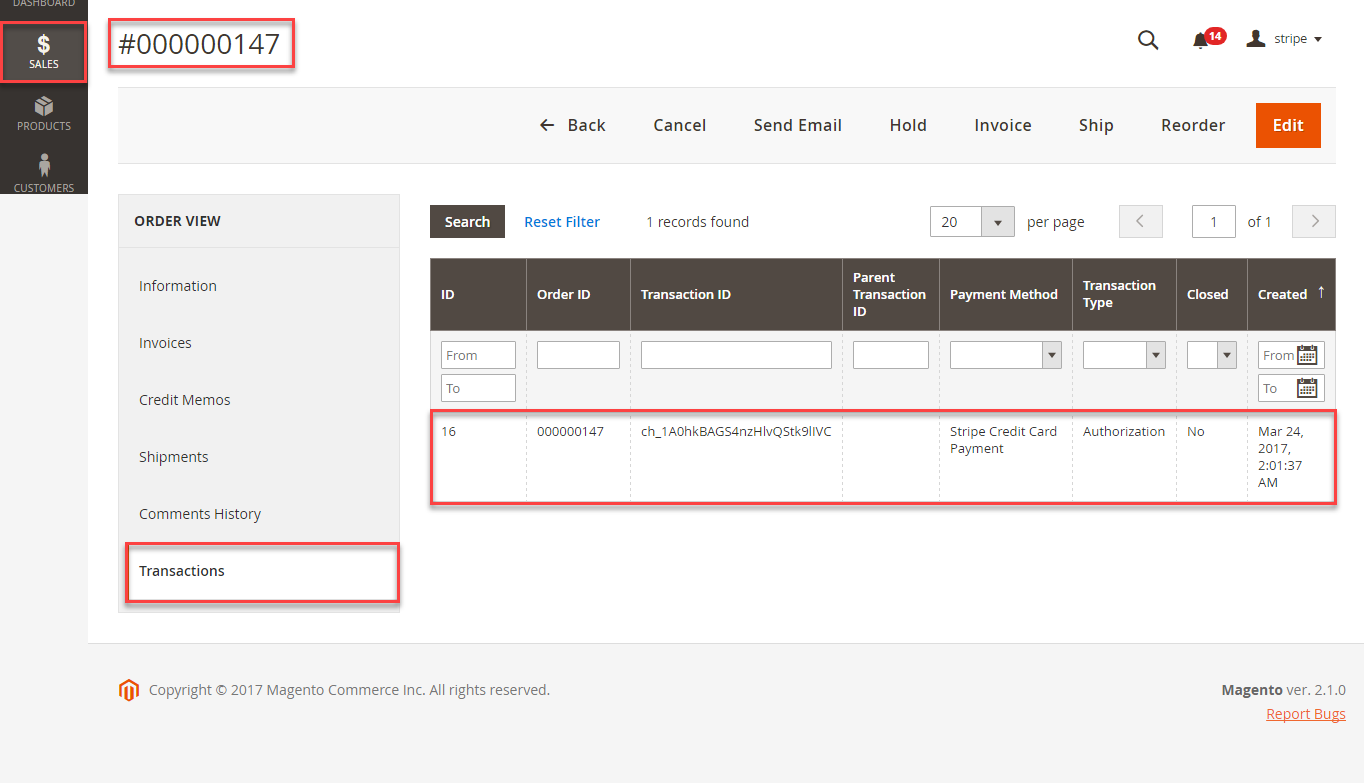This screenshot has width=1364, height=783.
Task: Open the Customers section icon
Action: [43, 172]
